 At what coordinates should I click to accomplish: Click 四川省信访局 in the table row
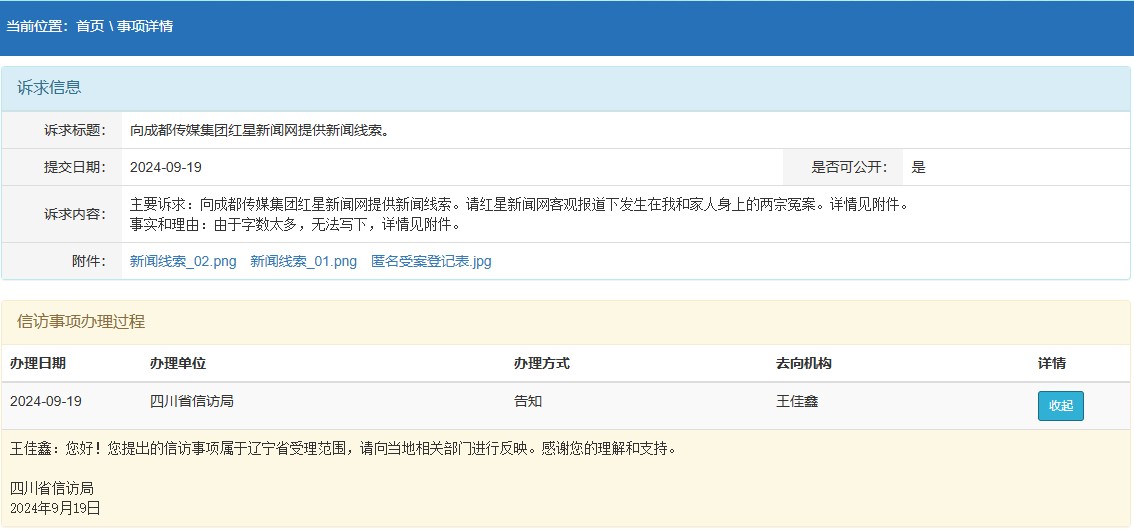[192, 401]
